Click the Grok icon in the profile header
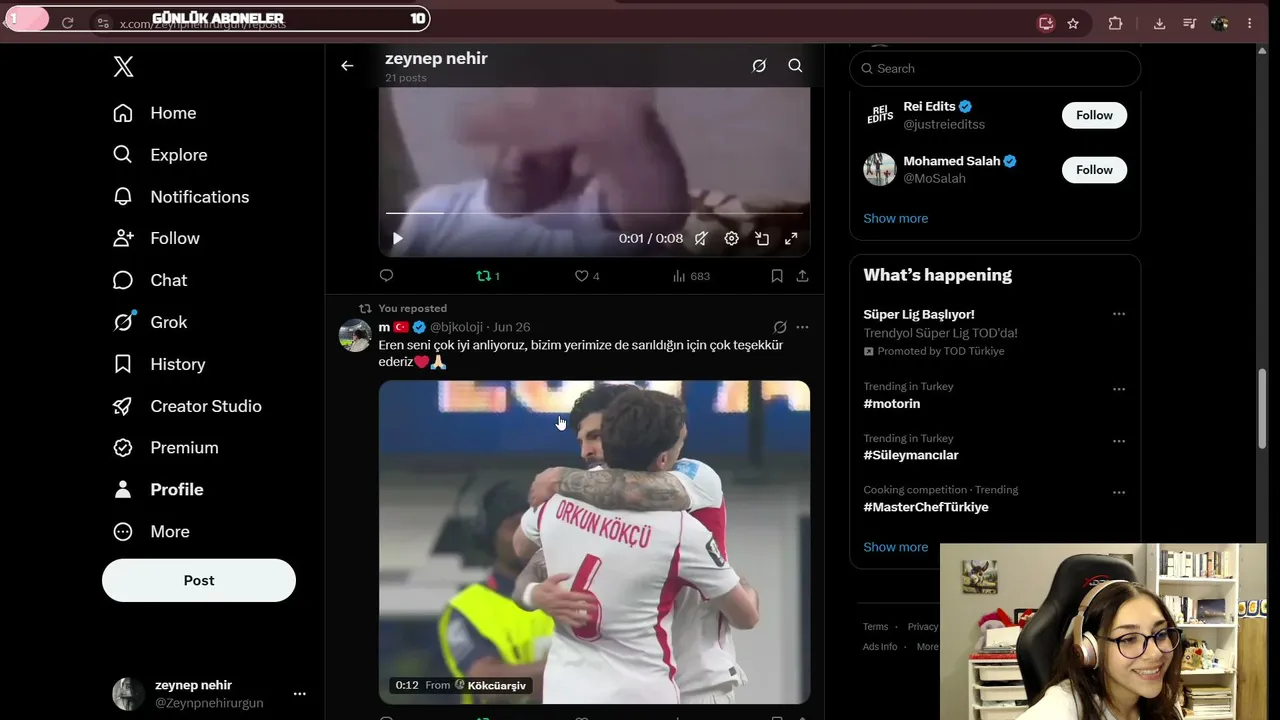The width and height of the screenshot is (1280, 720). [759, 66]
